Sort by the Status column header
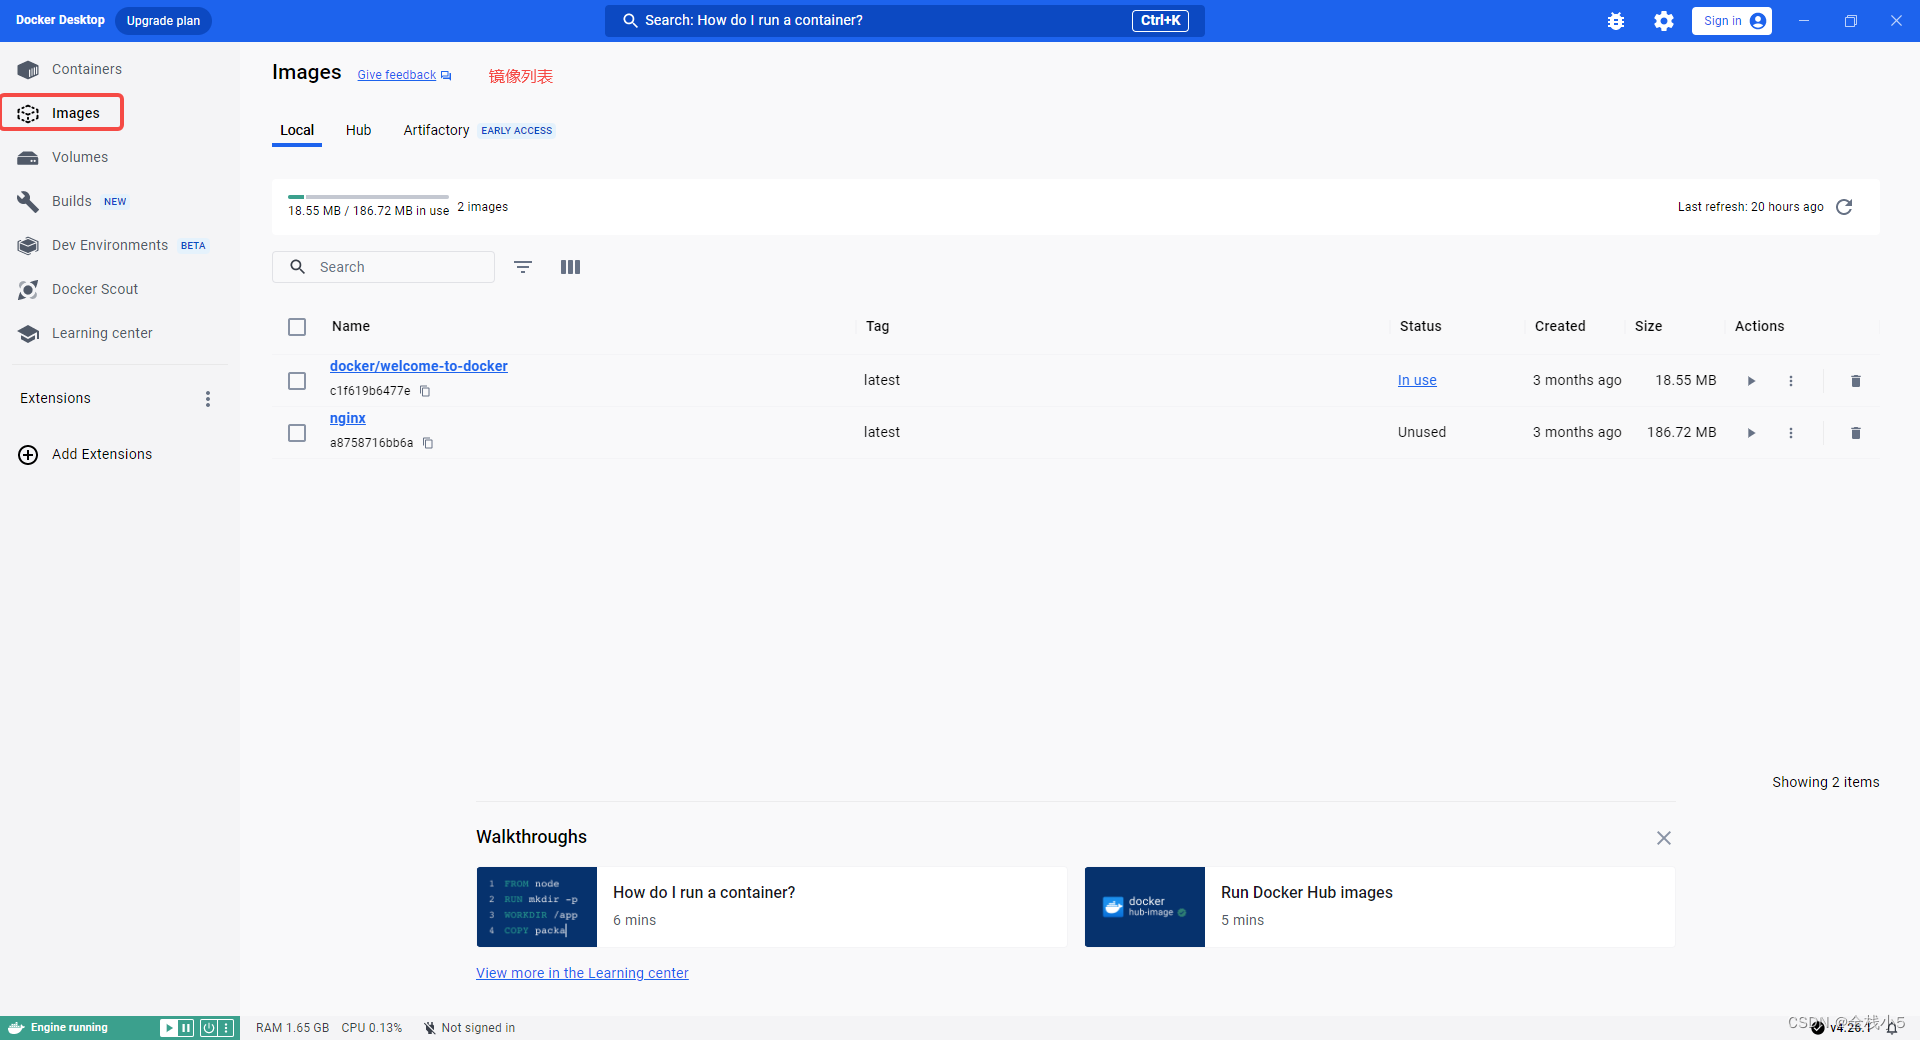The width and height of the screenshot is (1920, 1040). point(1421,326)
